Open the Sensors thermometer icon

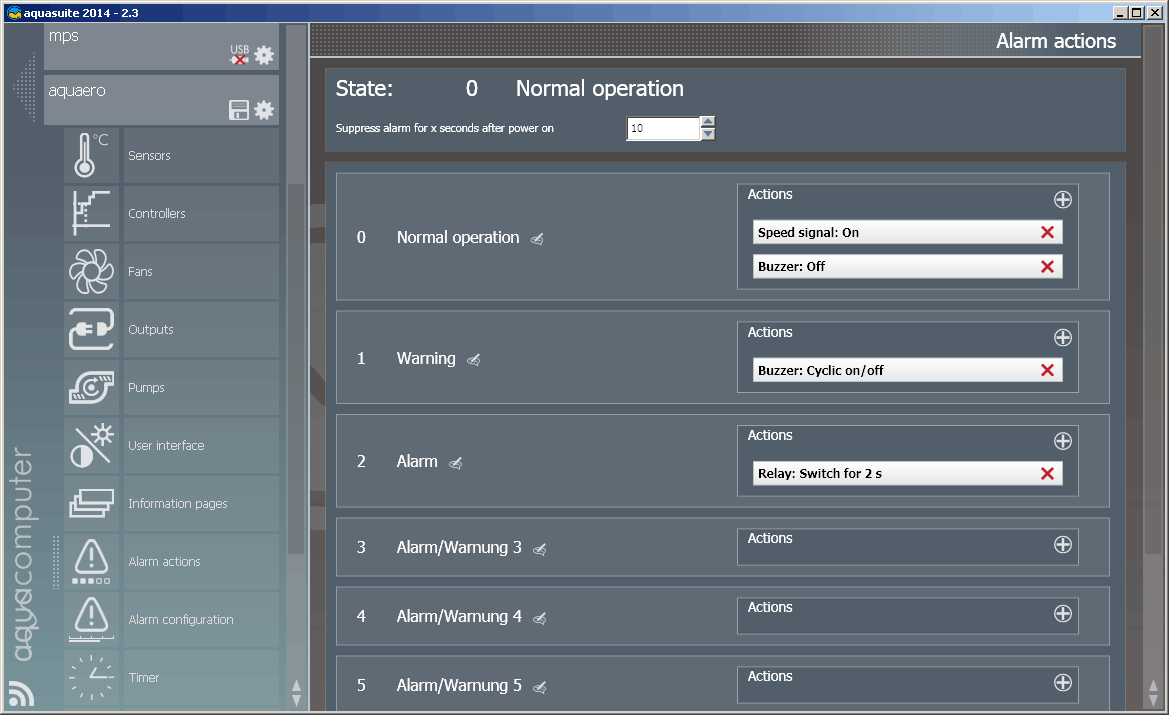pyautogui.click(x=92, y=155)
